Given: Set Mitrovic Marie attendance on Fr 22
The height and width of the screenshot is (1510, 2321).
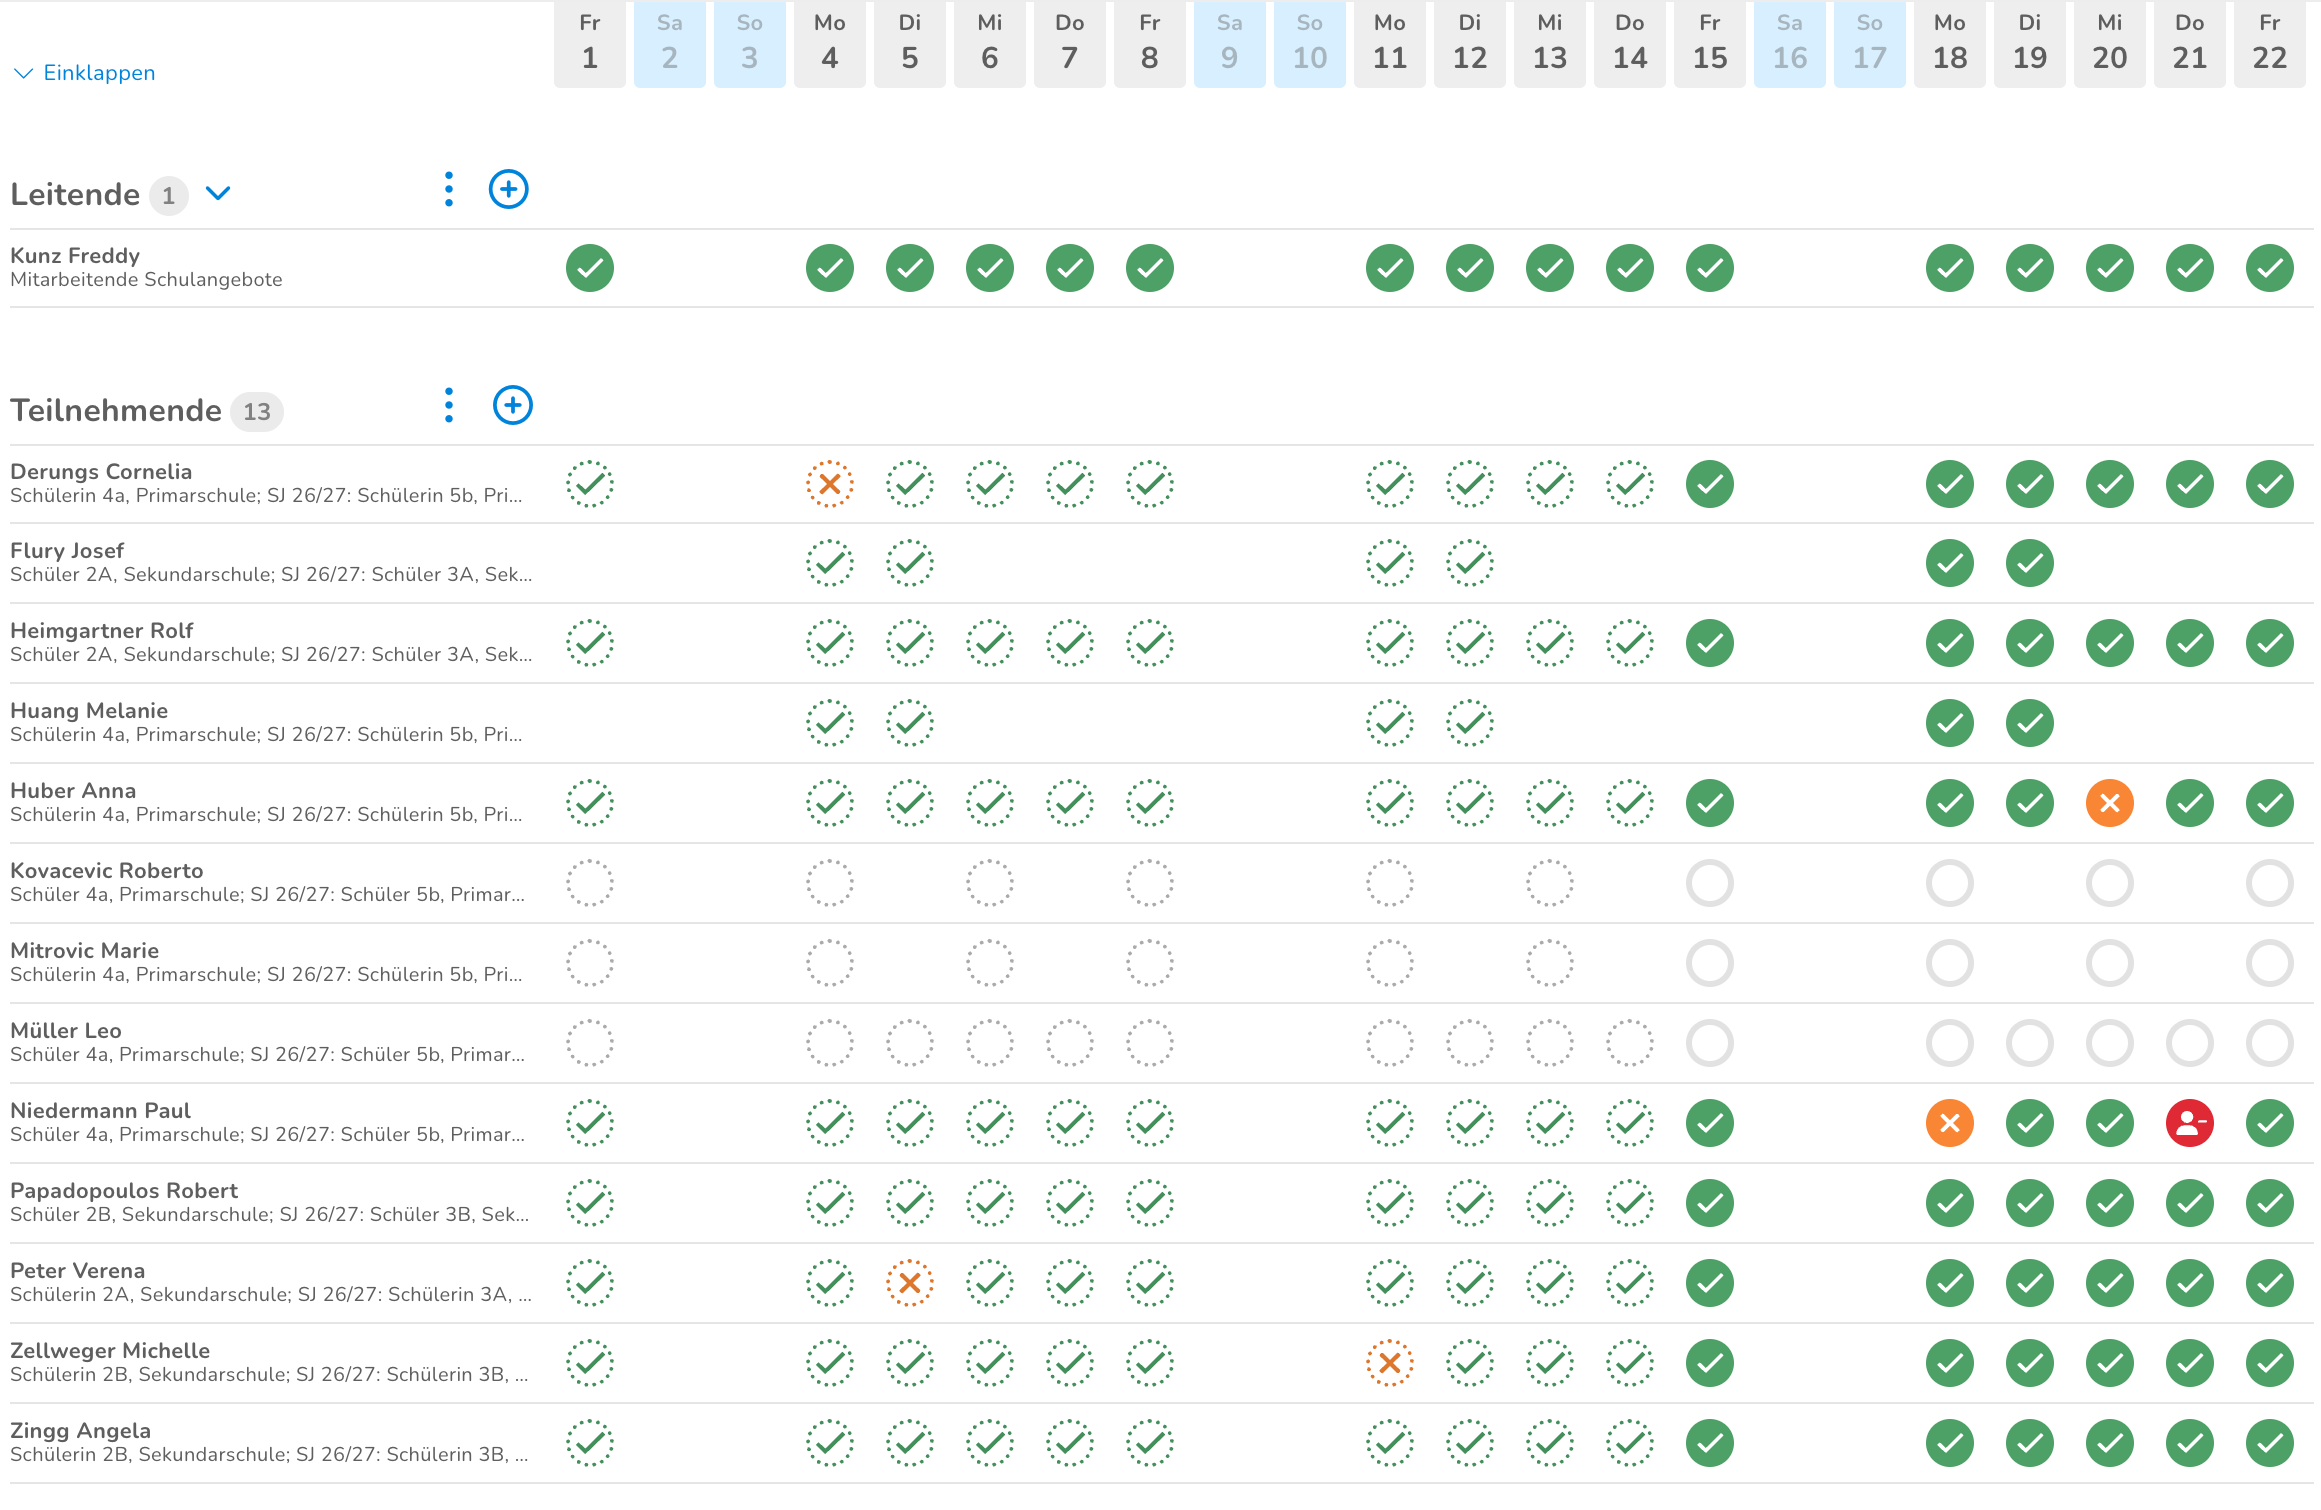Looking at the screenshot, I should coord(2270,963).
